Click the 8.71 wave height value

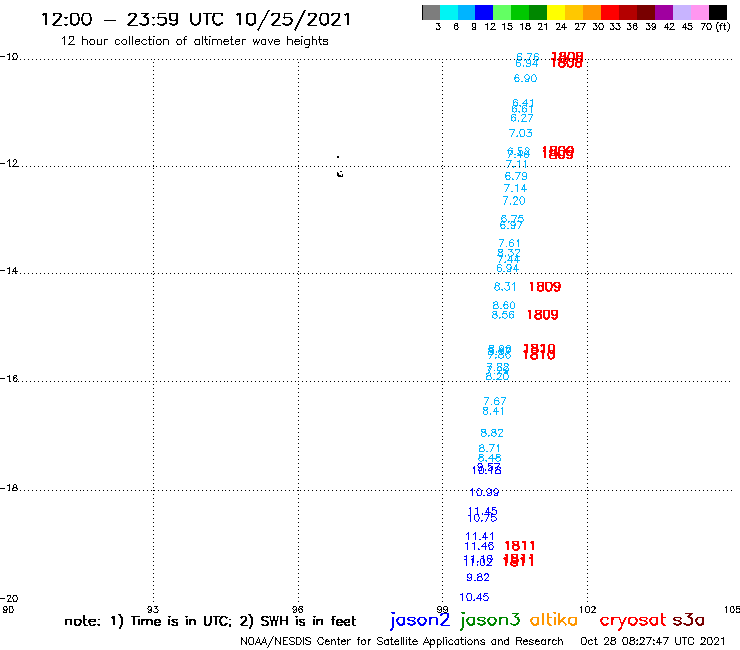coord(489,448)
